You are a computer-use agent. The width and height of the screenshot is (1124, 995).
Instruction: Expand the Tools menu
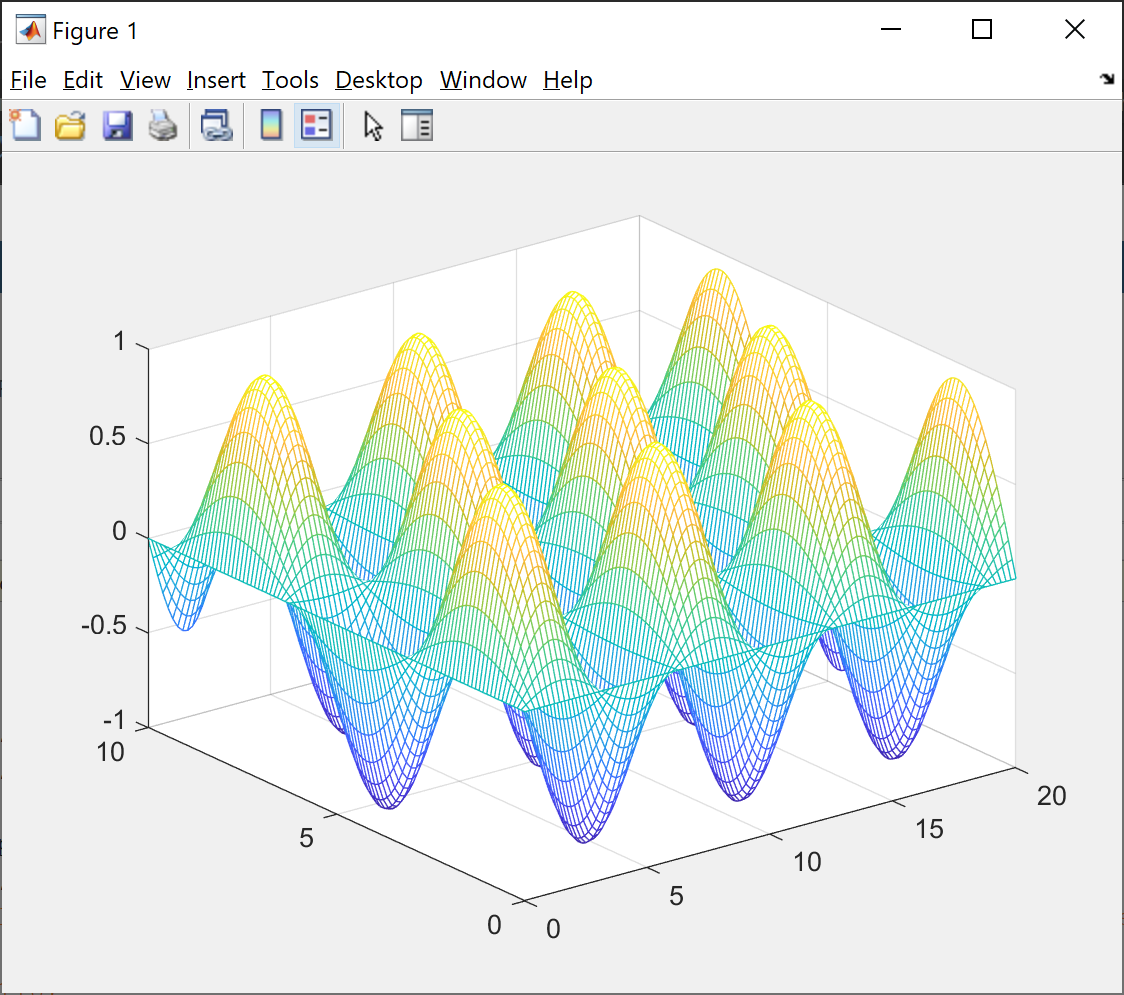pyautogui.click(x=290, y=80)
